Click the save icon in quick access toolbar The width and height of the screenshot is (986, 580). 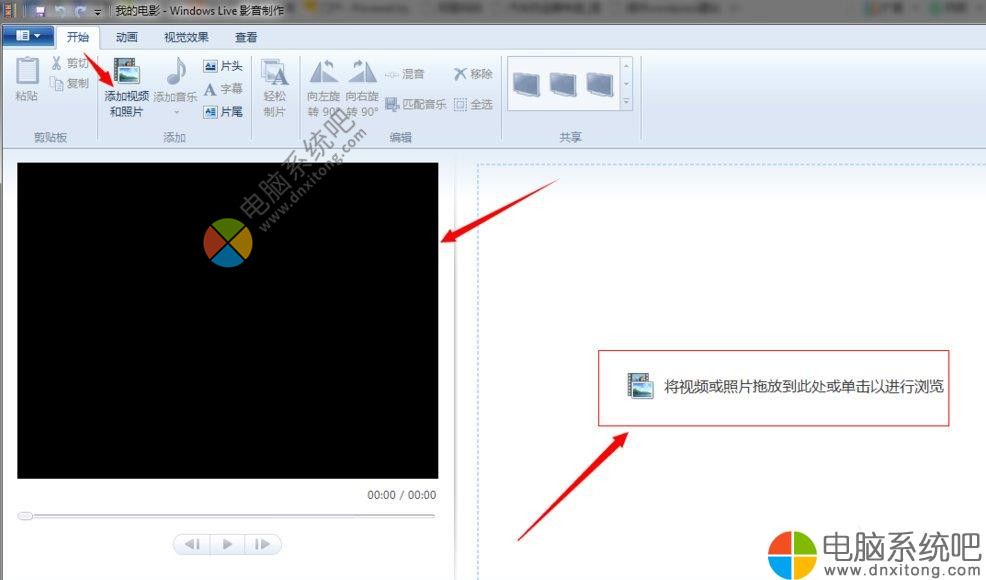coord(40,11)
